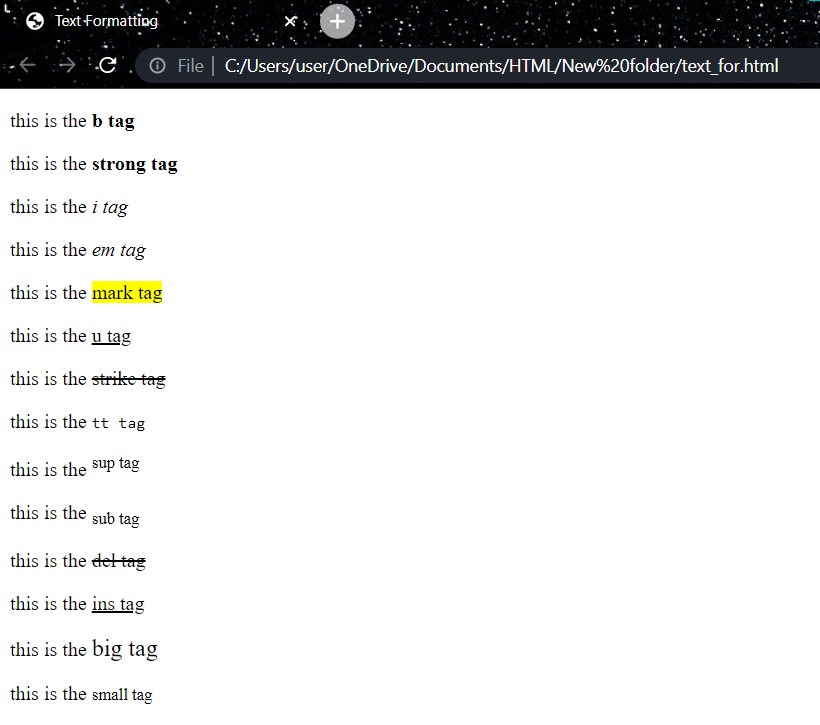Click the underlined u tag text
Screen dimensions: 820x725
111,335
